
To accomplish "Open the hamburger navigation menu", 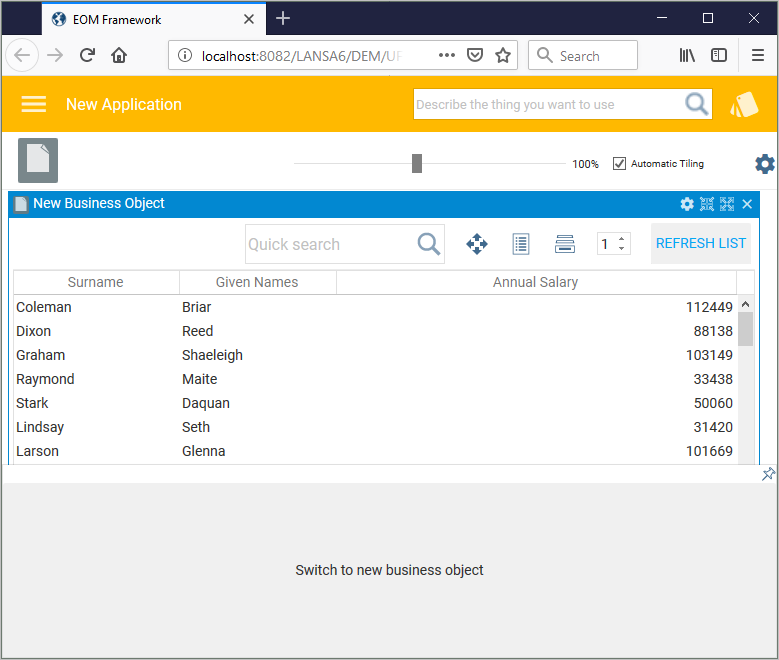I will click(34, 104).
